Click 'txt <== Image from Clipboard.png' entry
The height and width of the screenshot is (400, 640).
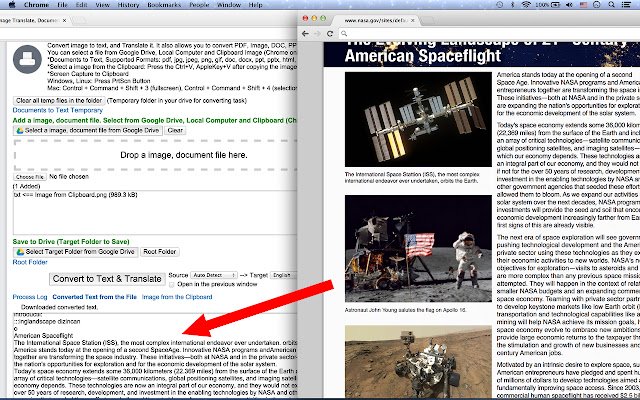coord(75,195)
